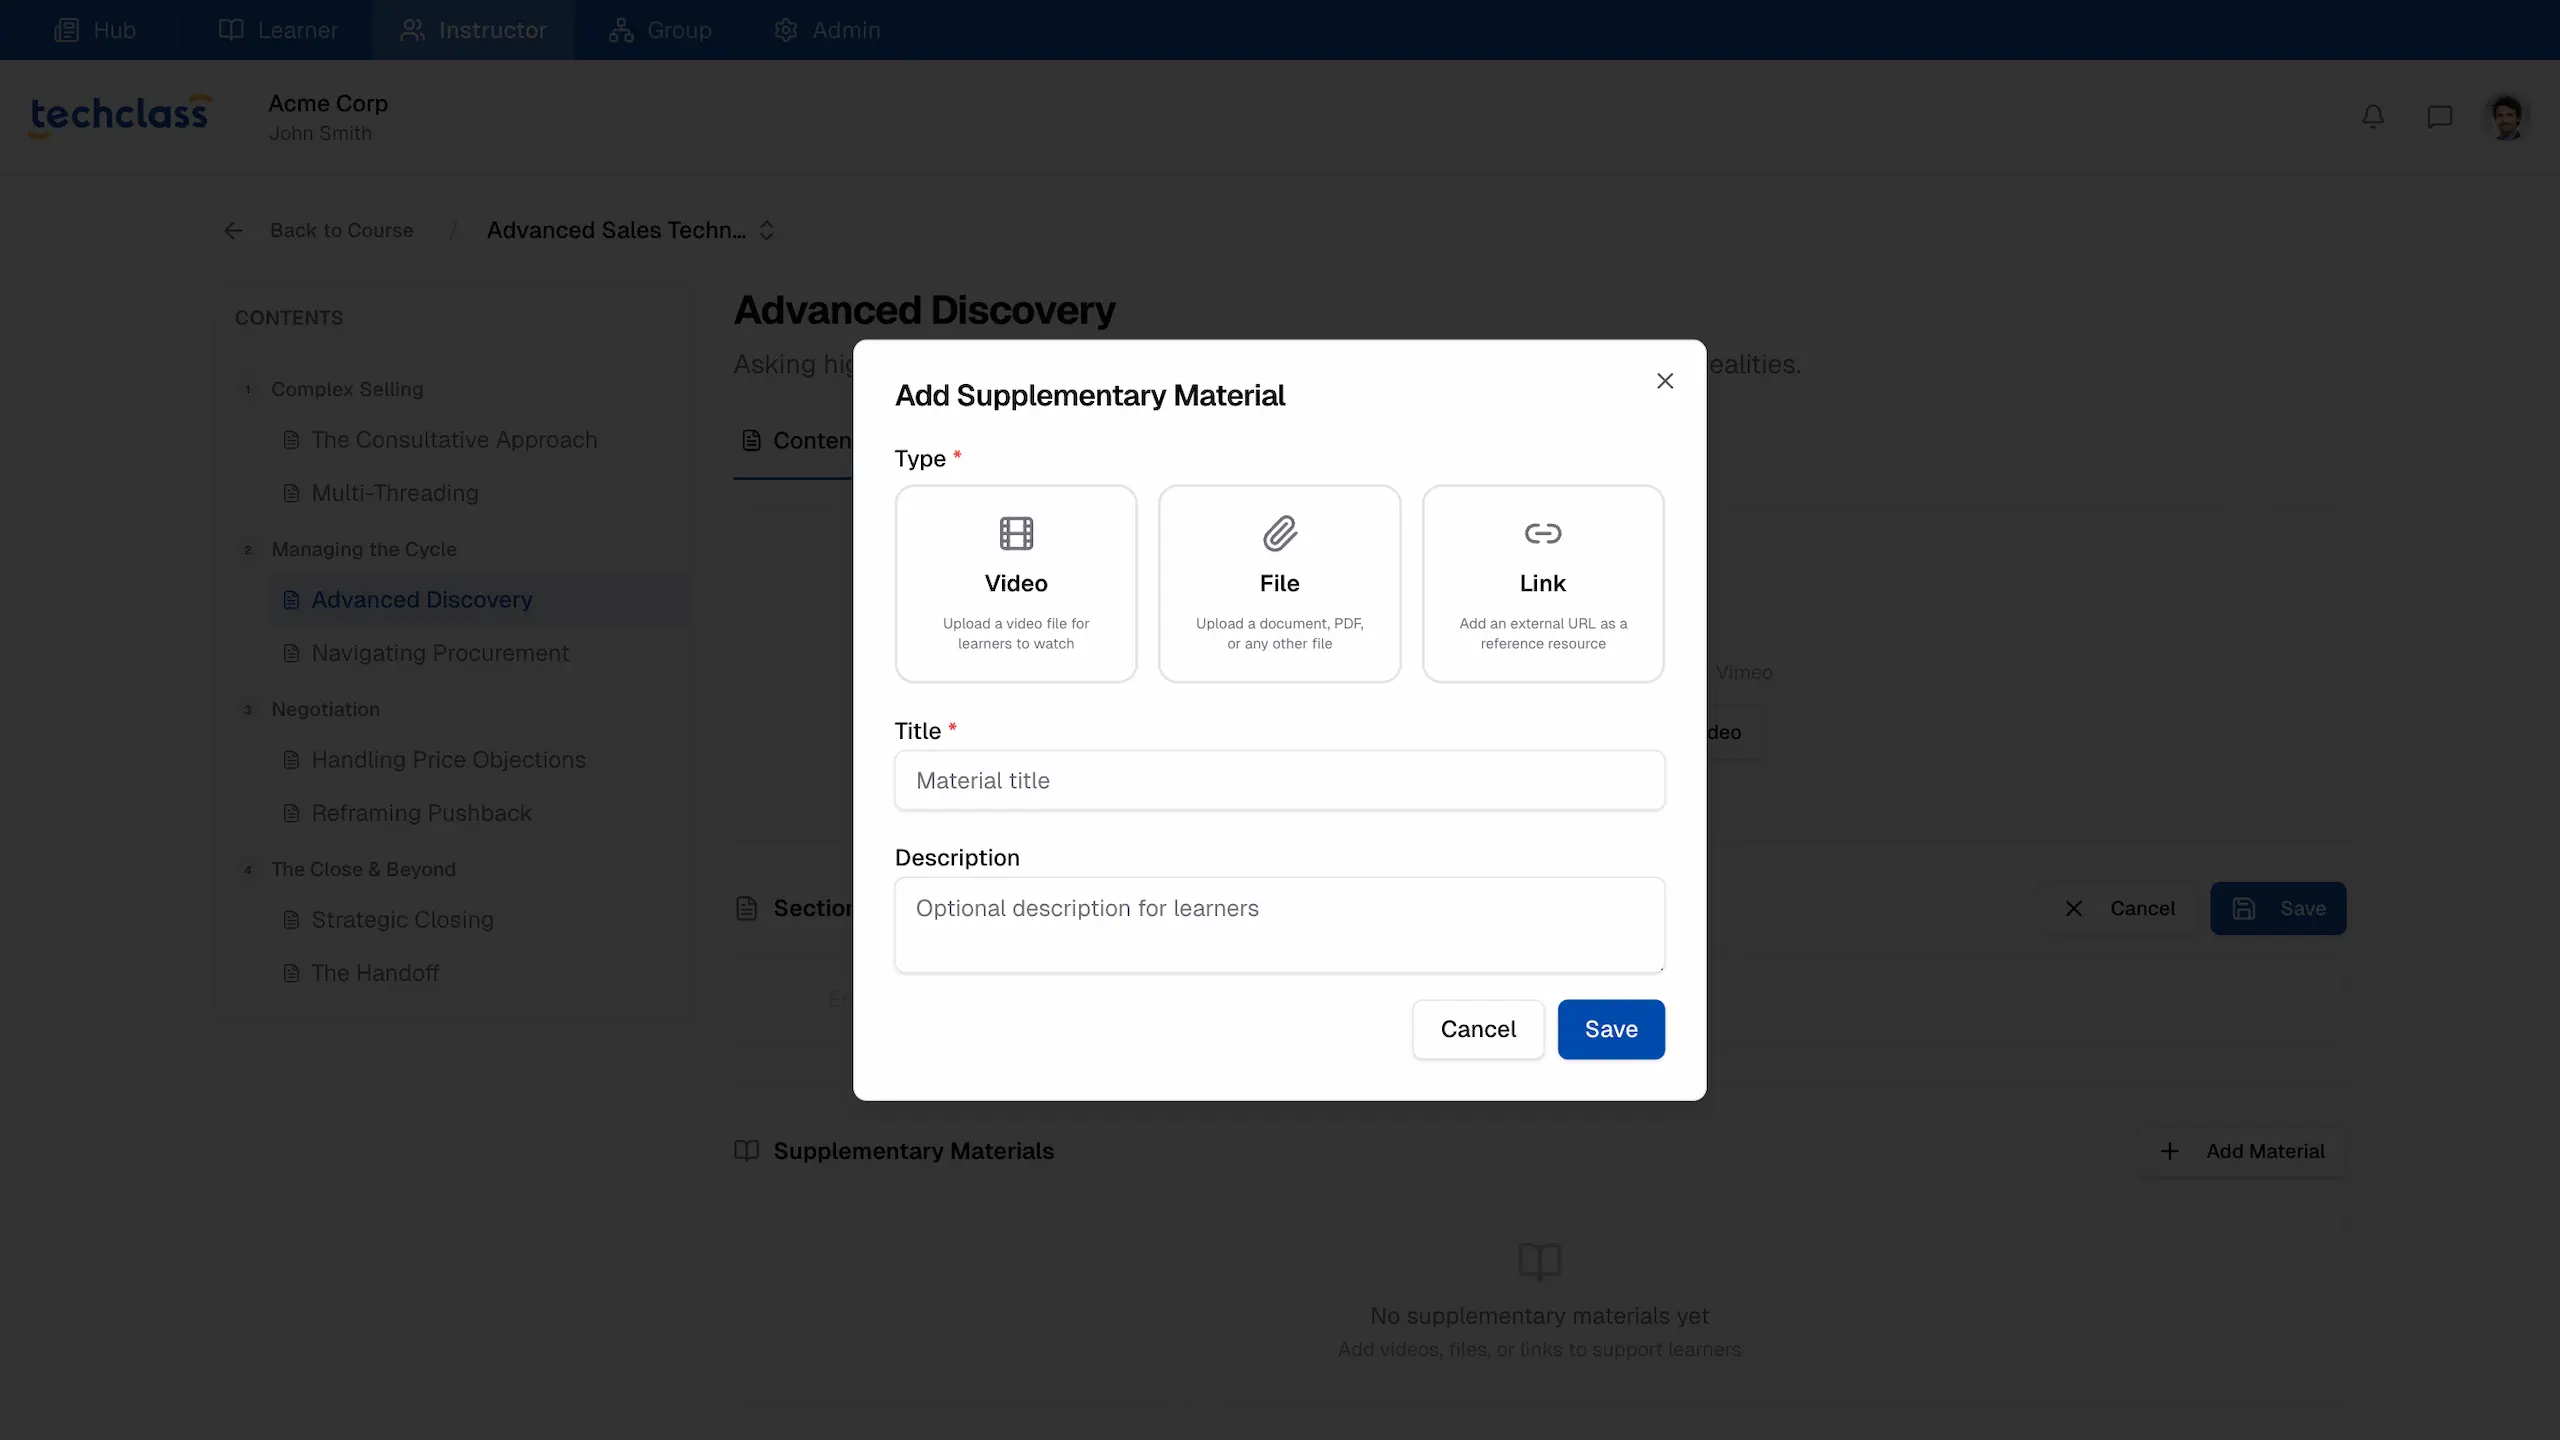
Task: Expand the Advanced Sales Techn... course switcher
Action: point(766,231)
